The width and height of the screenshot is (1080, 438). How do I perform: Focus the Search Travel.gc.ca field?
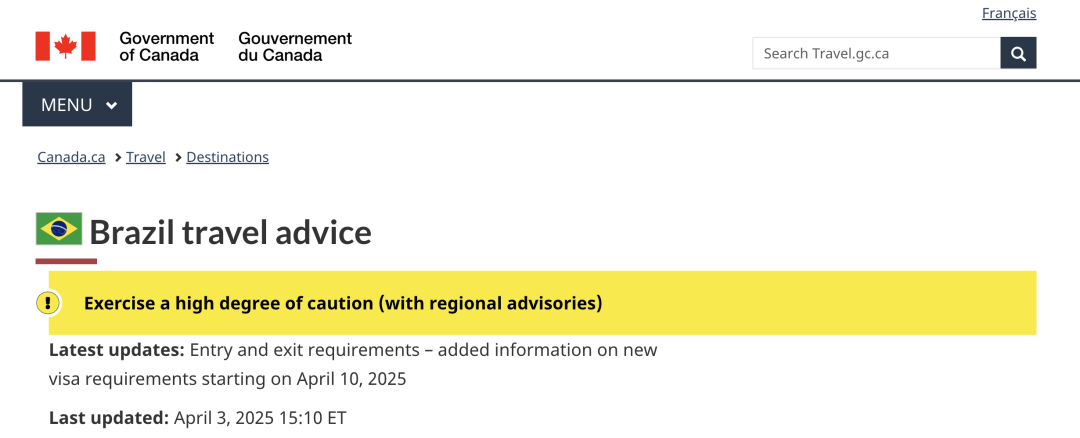[876, 53]
